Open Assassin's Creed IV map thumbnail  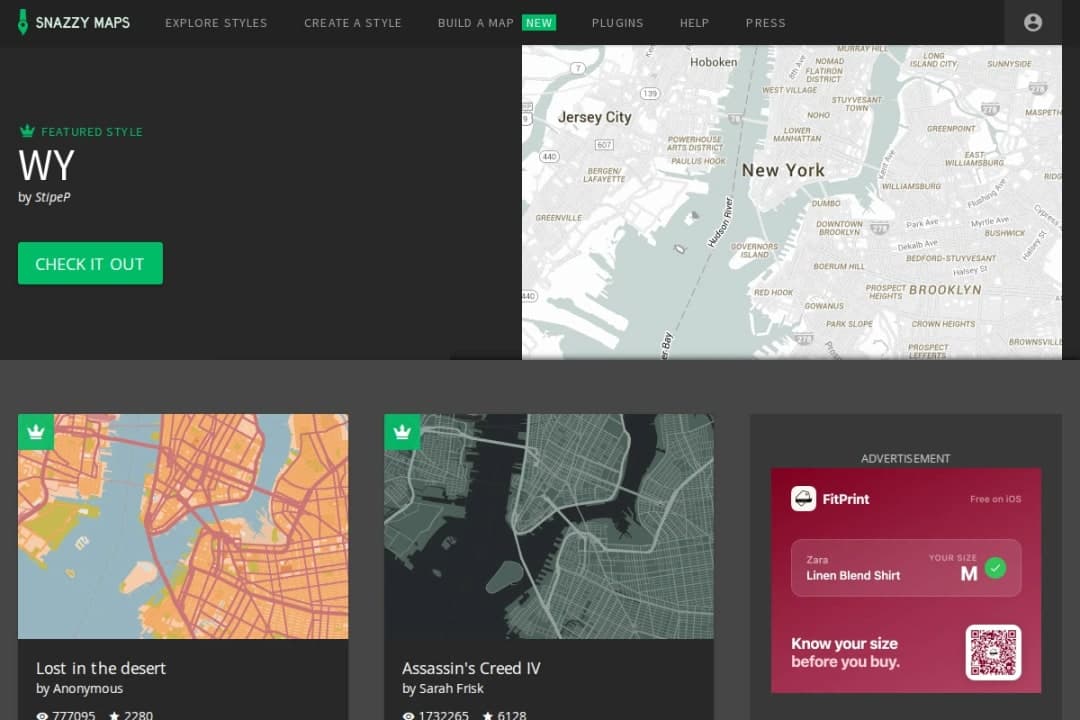coord(549,526)
